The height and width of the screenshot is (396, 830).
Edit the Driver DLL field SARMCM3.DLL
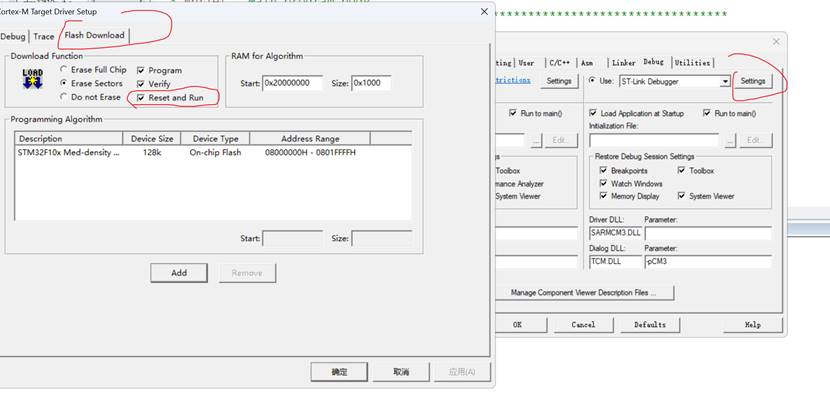pyautogui.click(x=615, y=233)
